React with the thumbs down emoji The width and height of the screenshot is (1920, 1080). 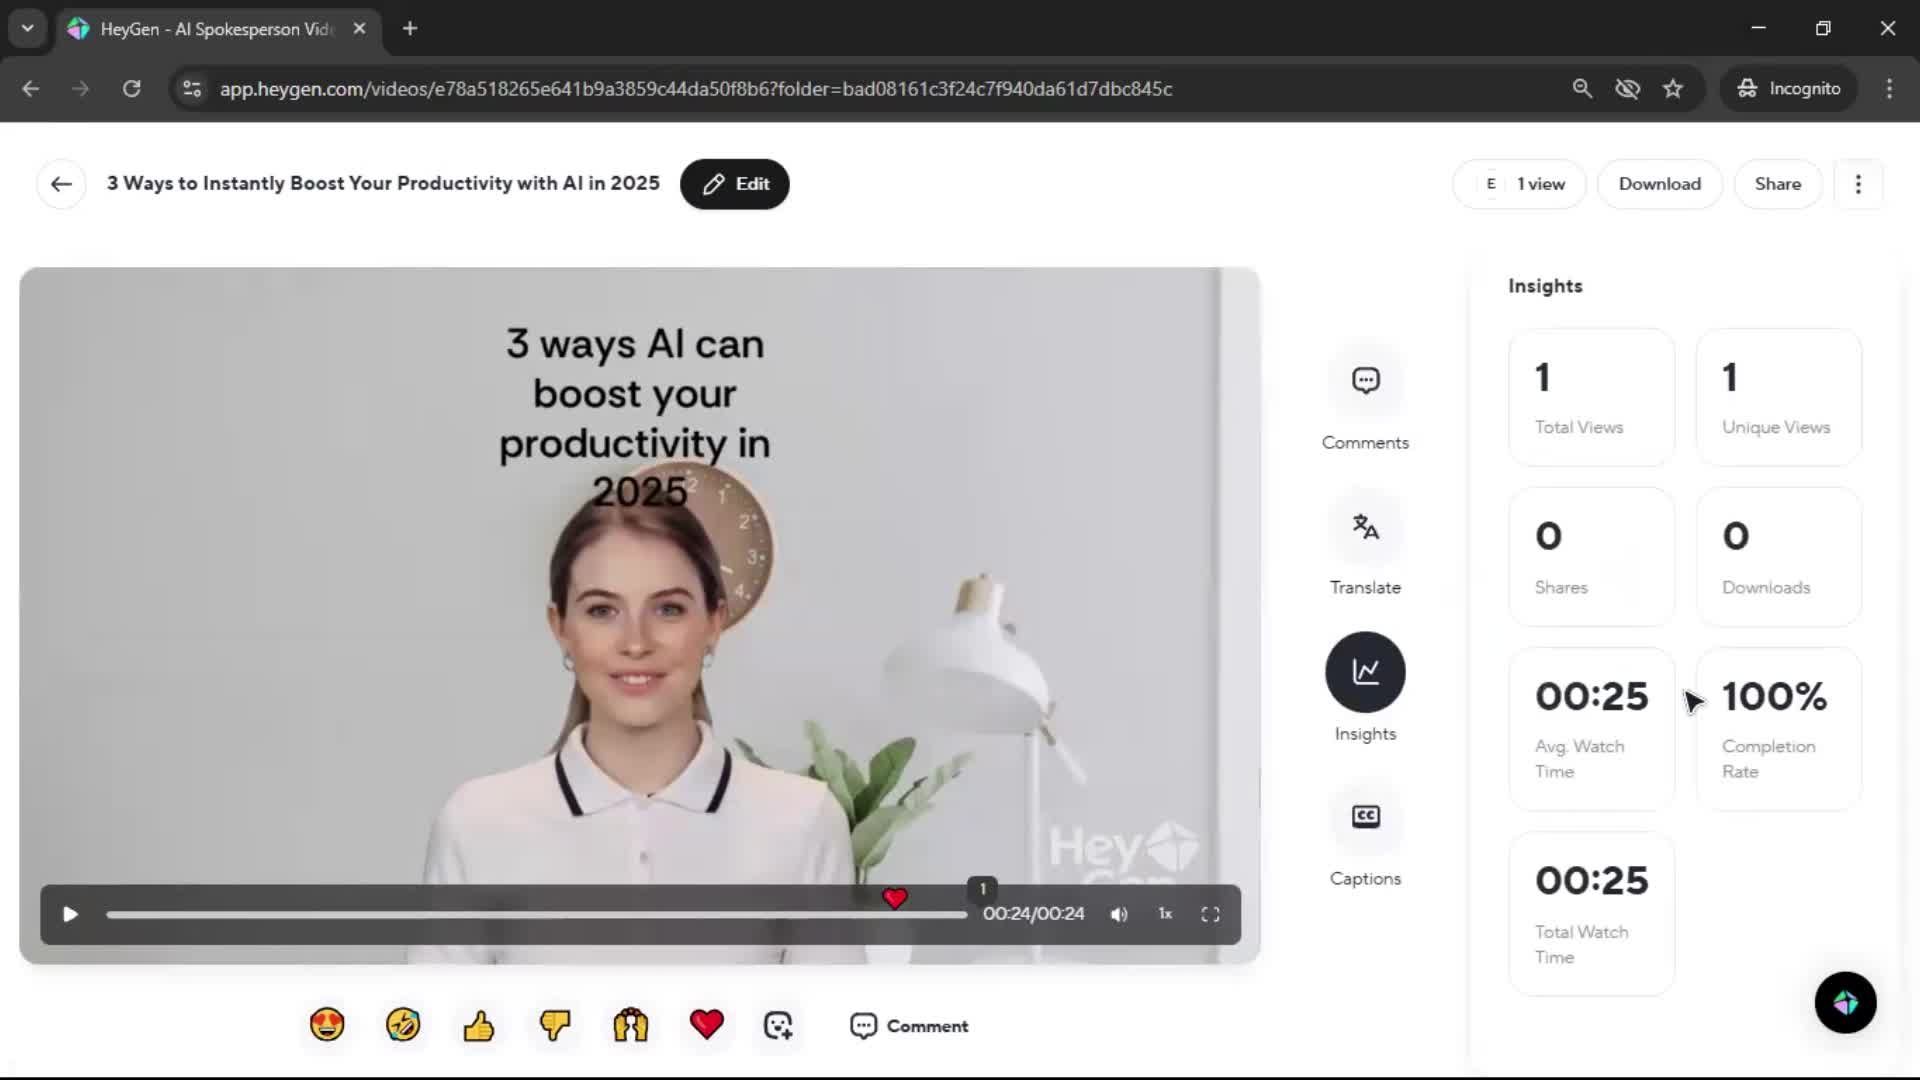555,1025
